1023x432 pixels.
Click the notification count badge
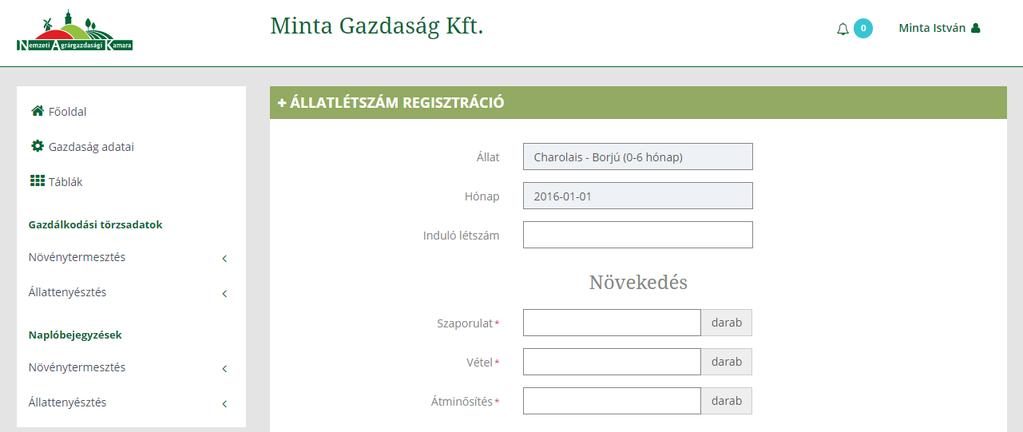coord(863,28)
